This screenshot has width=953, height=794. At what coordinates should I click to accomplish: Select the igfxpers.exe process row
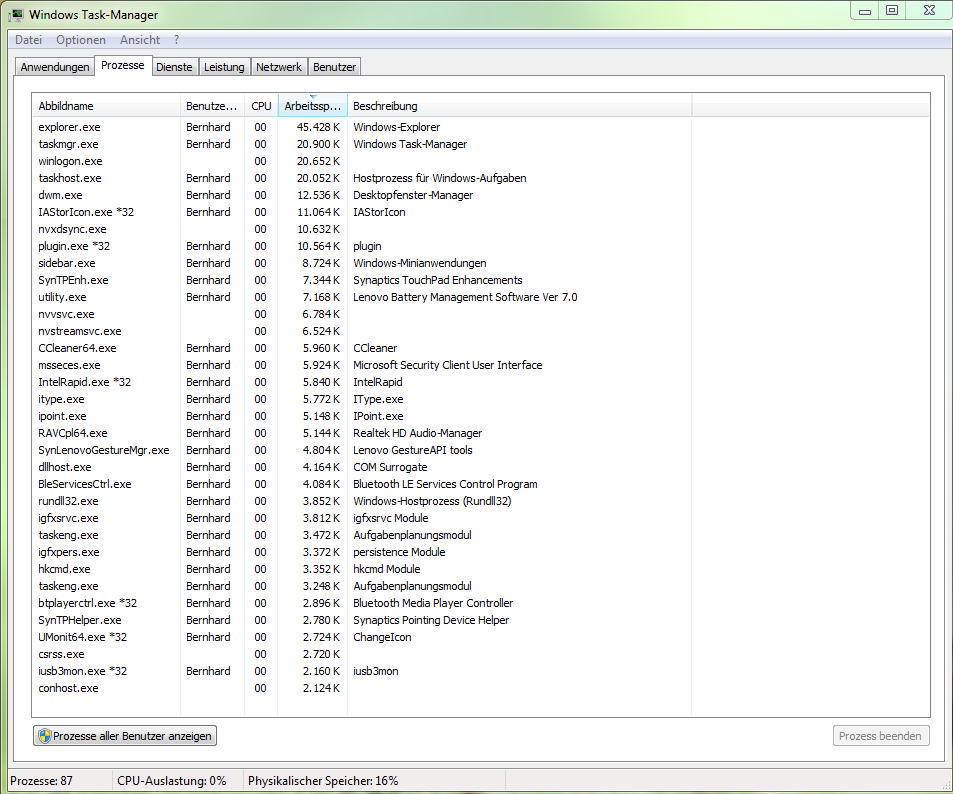pyautogui.click(x=362, y=553)
